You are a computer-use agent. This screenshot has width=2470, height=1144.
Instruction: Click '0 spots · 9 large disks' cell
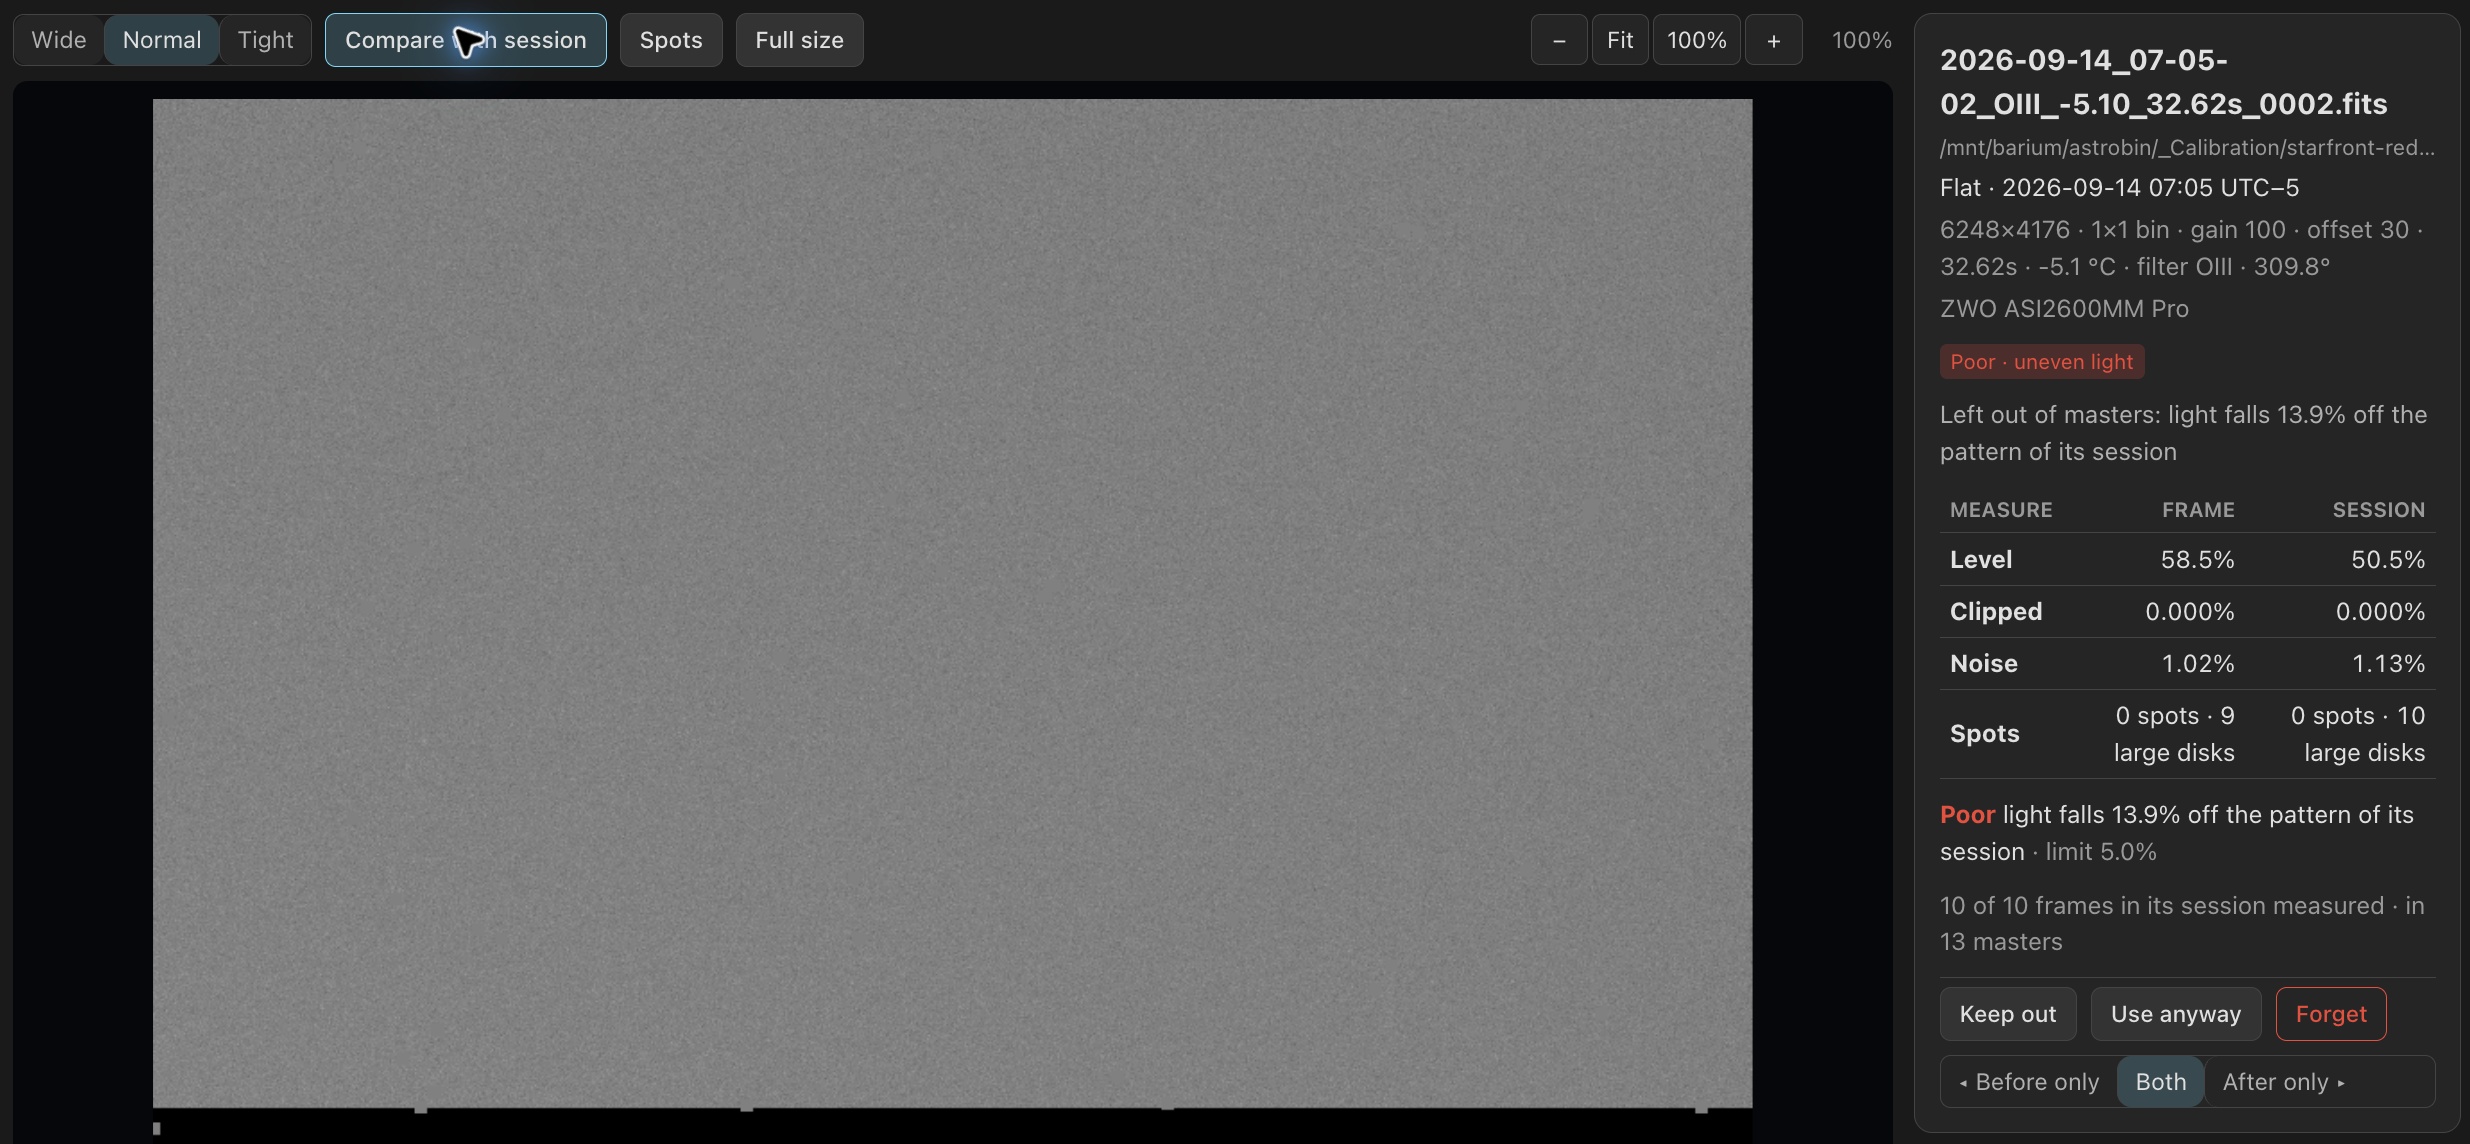pyautogui.click(x=2173, y=734)
